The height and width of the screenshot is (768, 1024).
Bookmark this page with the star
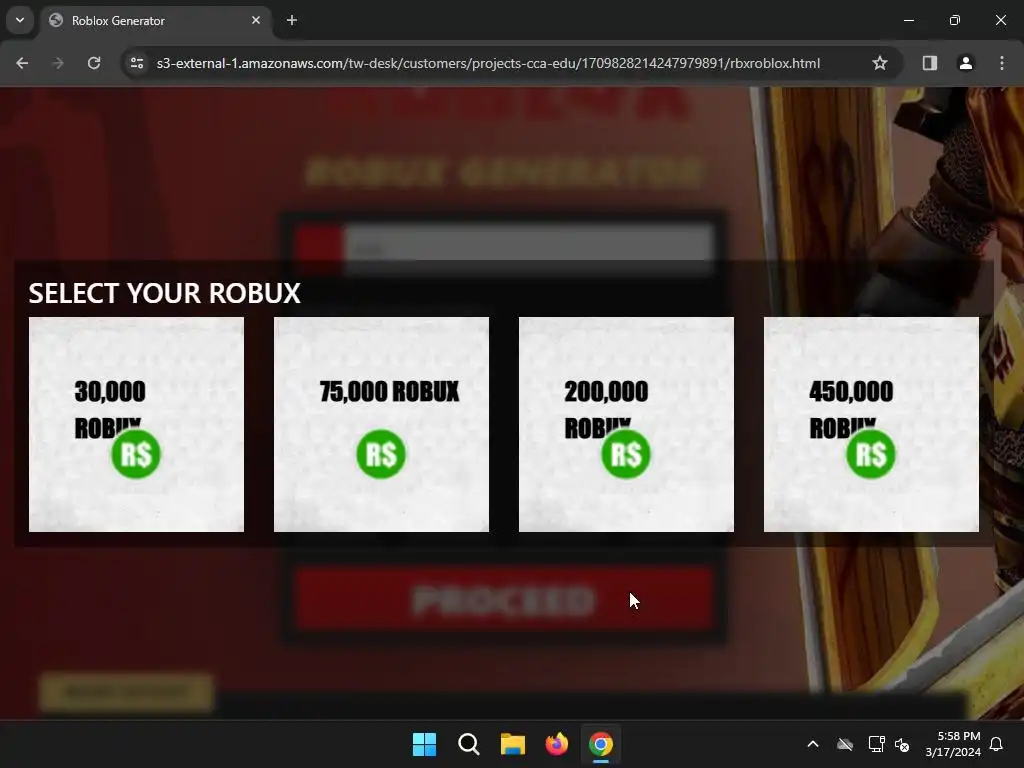tap(880, 63)
